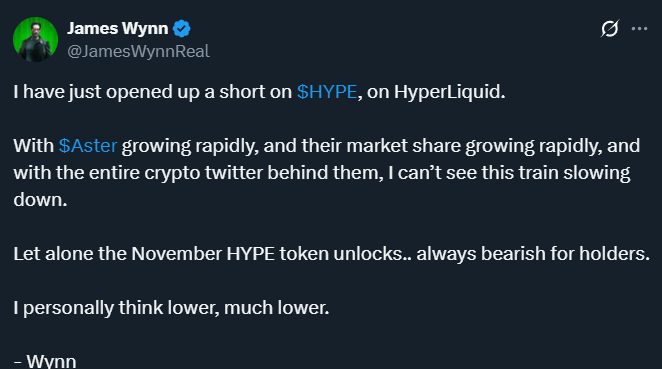Click the blue verified badge beside James Wynn
662x369 pixels.
click(x=182, y=29)
